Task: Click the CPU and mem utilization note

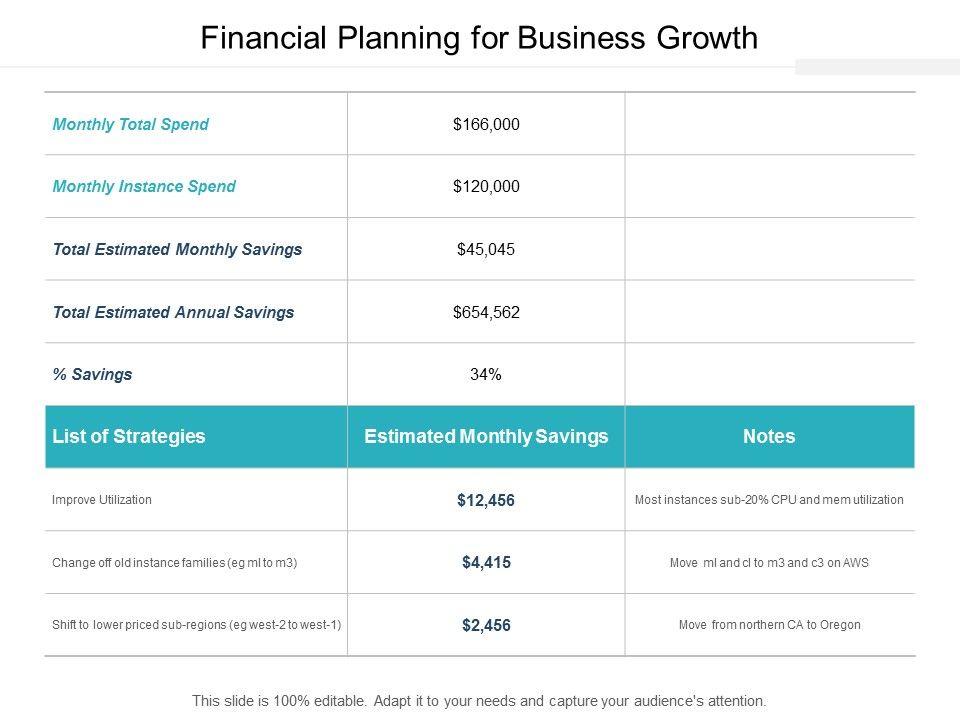Action: tap(769, 499)
